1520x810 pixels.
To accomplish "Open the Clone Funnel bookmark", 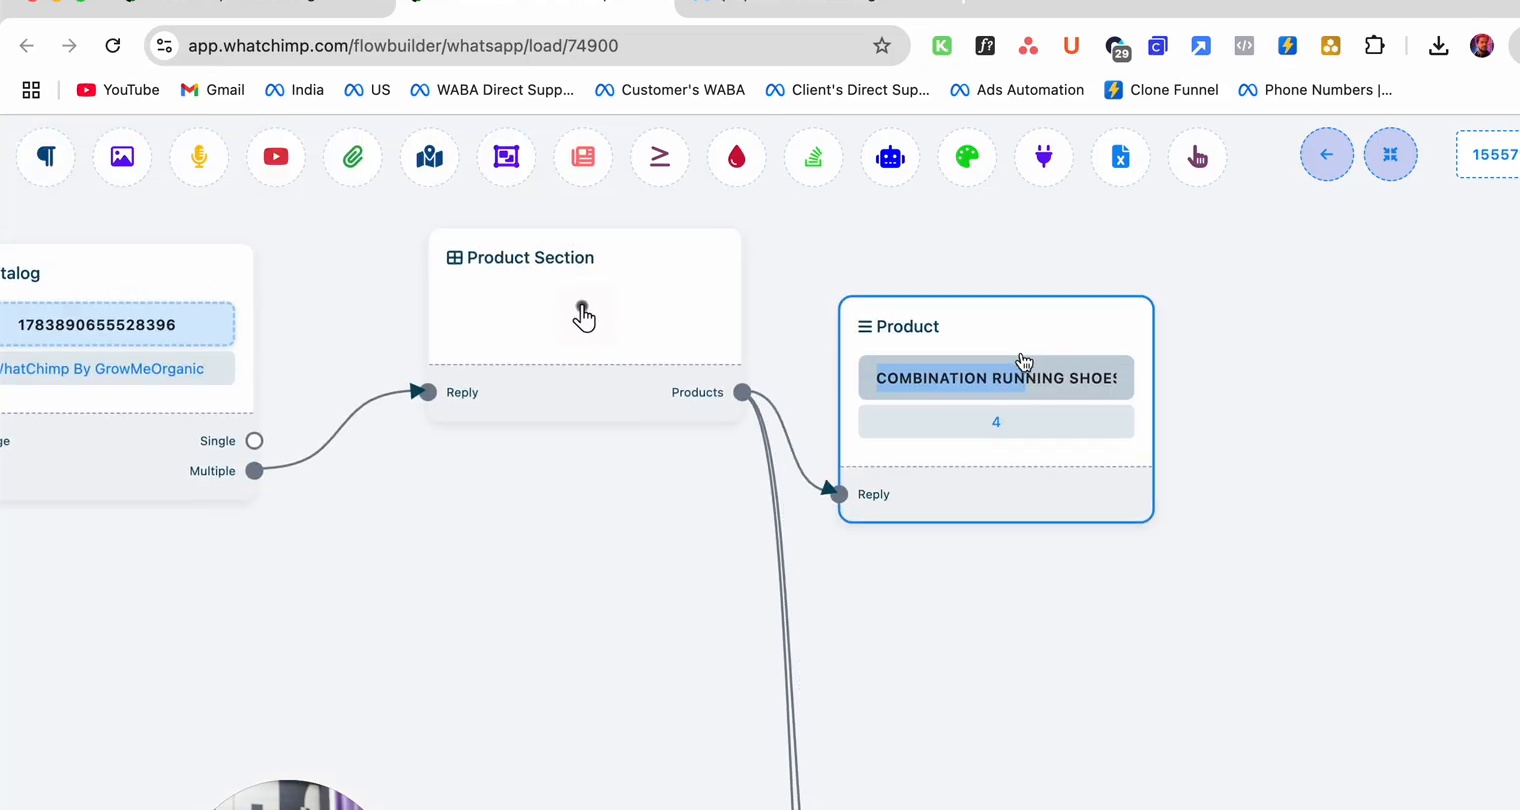I will click(1161, 90).
